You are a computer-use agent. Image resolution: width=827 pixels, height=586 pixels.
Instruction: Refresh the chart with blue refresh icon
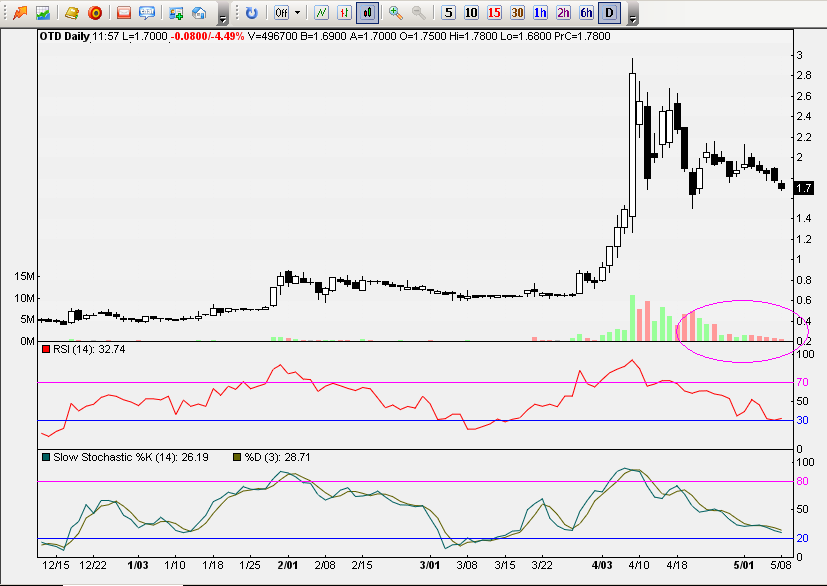[x=252, y=13]
